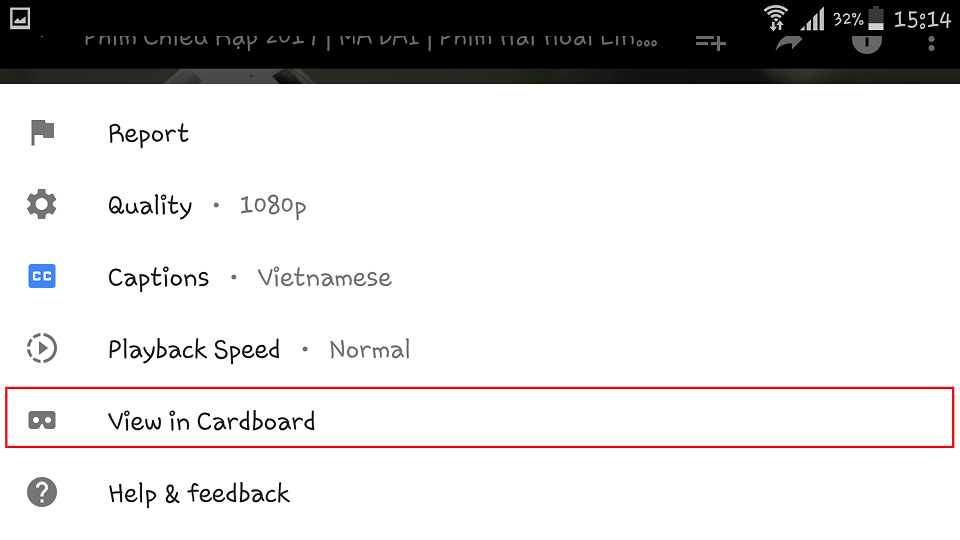Tap the Report flag icon
Viewport: 960px width, 540px height.
point(42,132)
